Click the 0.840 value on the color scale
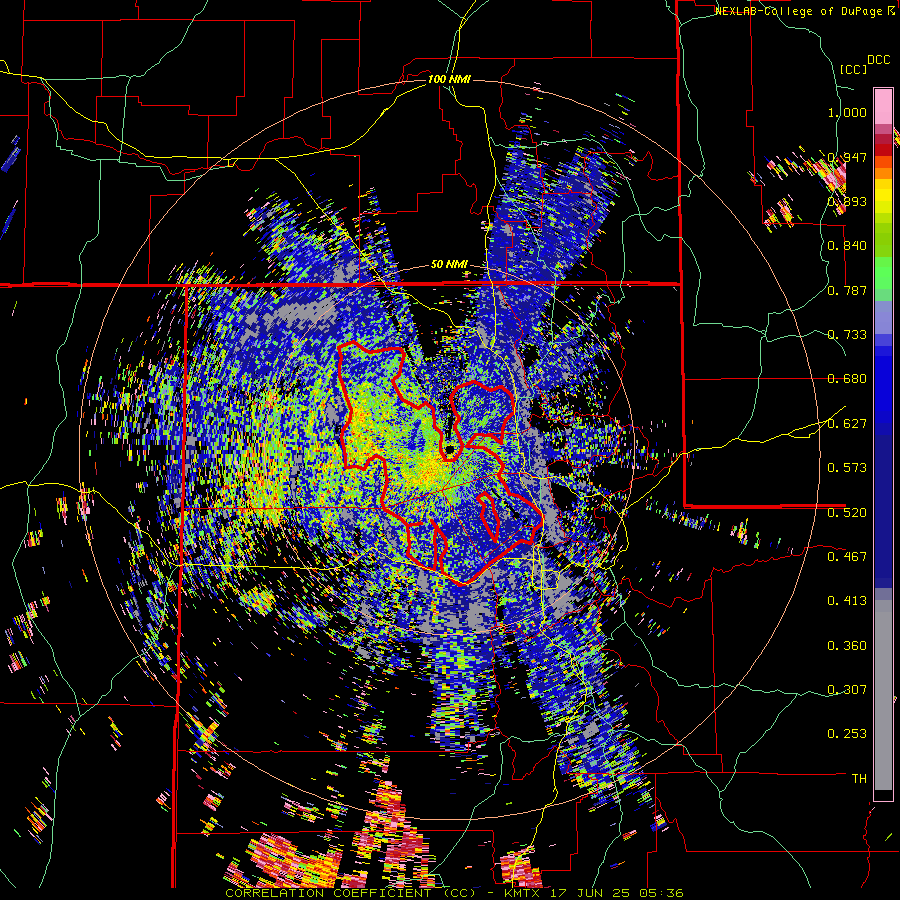 tap(847, 246)
